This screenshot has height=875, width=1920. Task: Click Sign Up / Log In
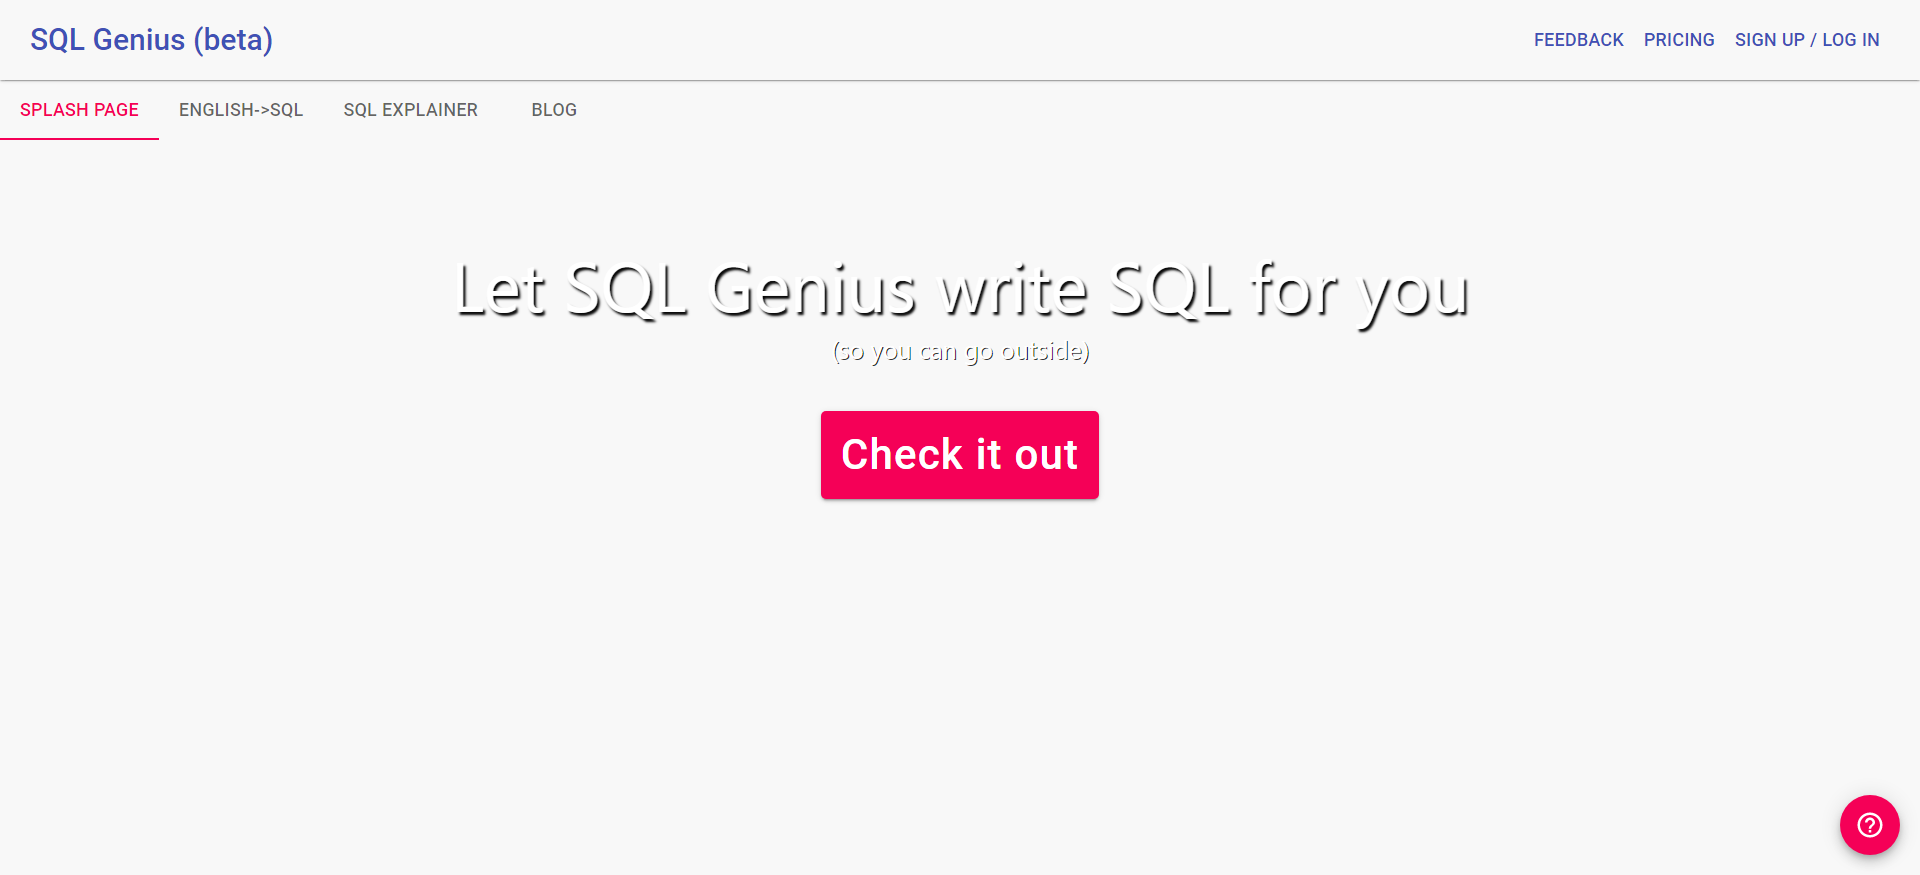click(1807, 40)
